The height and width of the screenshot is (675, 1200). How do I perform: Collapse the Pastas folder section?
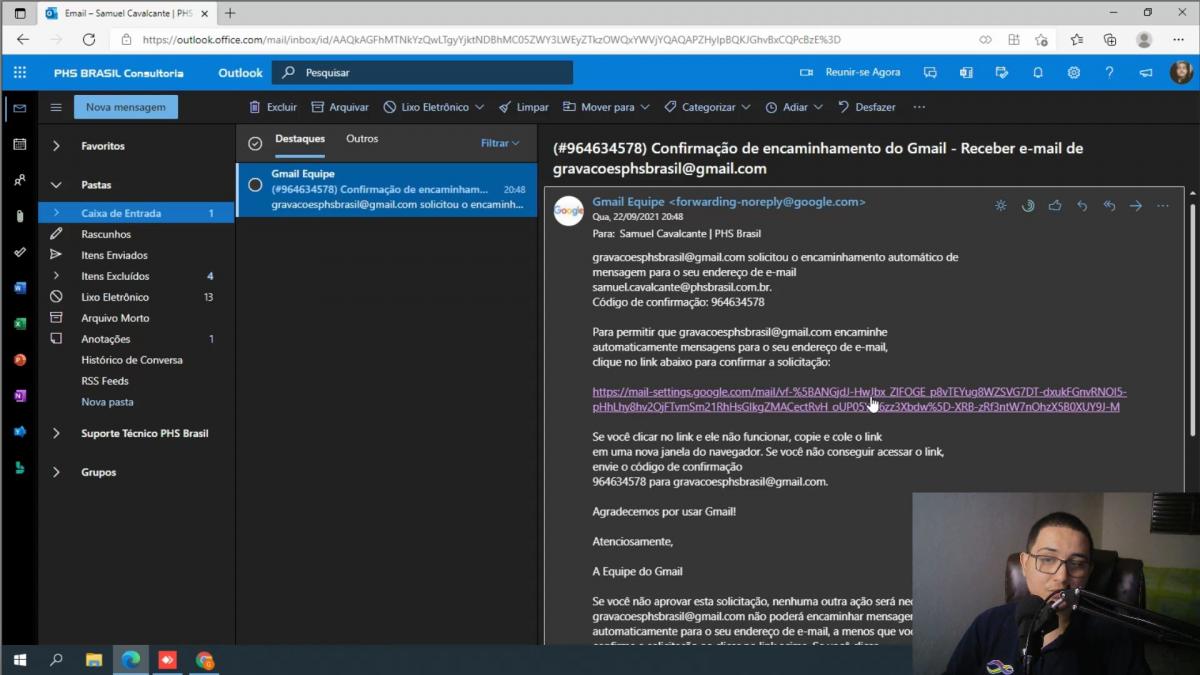point(56,185)
